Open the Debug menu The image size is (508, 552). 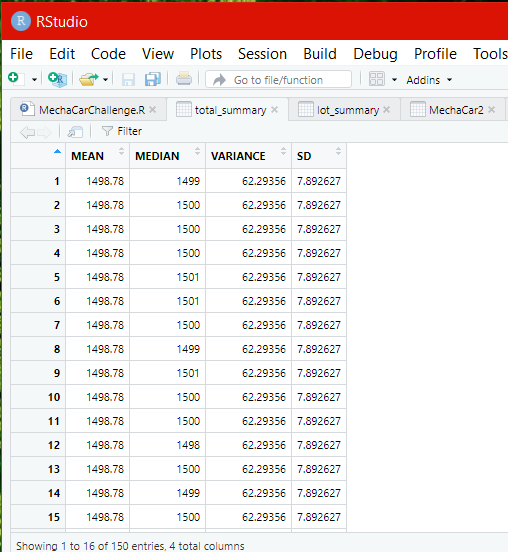tap(375, 54)
